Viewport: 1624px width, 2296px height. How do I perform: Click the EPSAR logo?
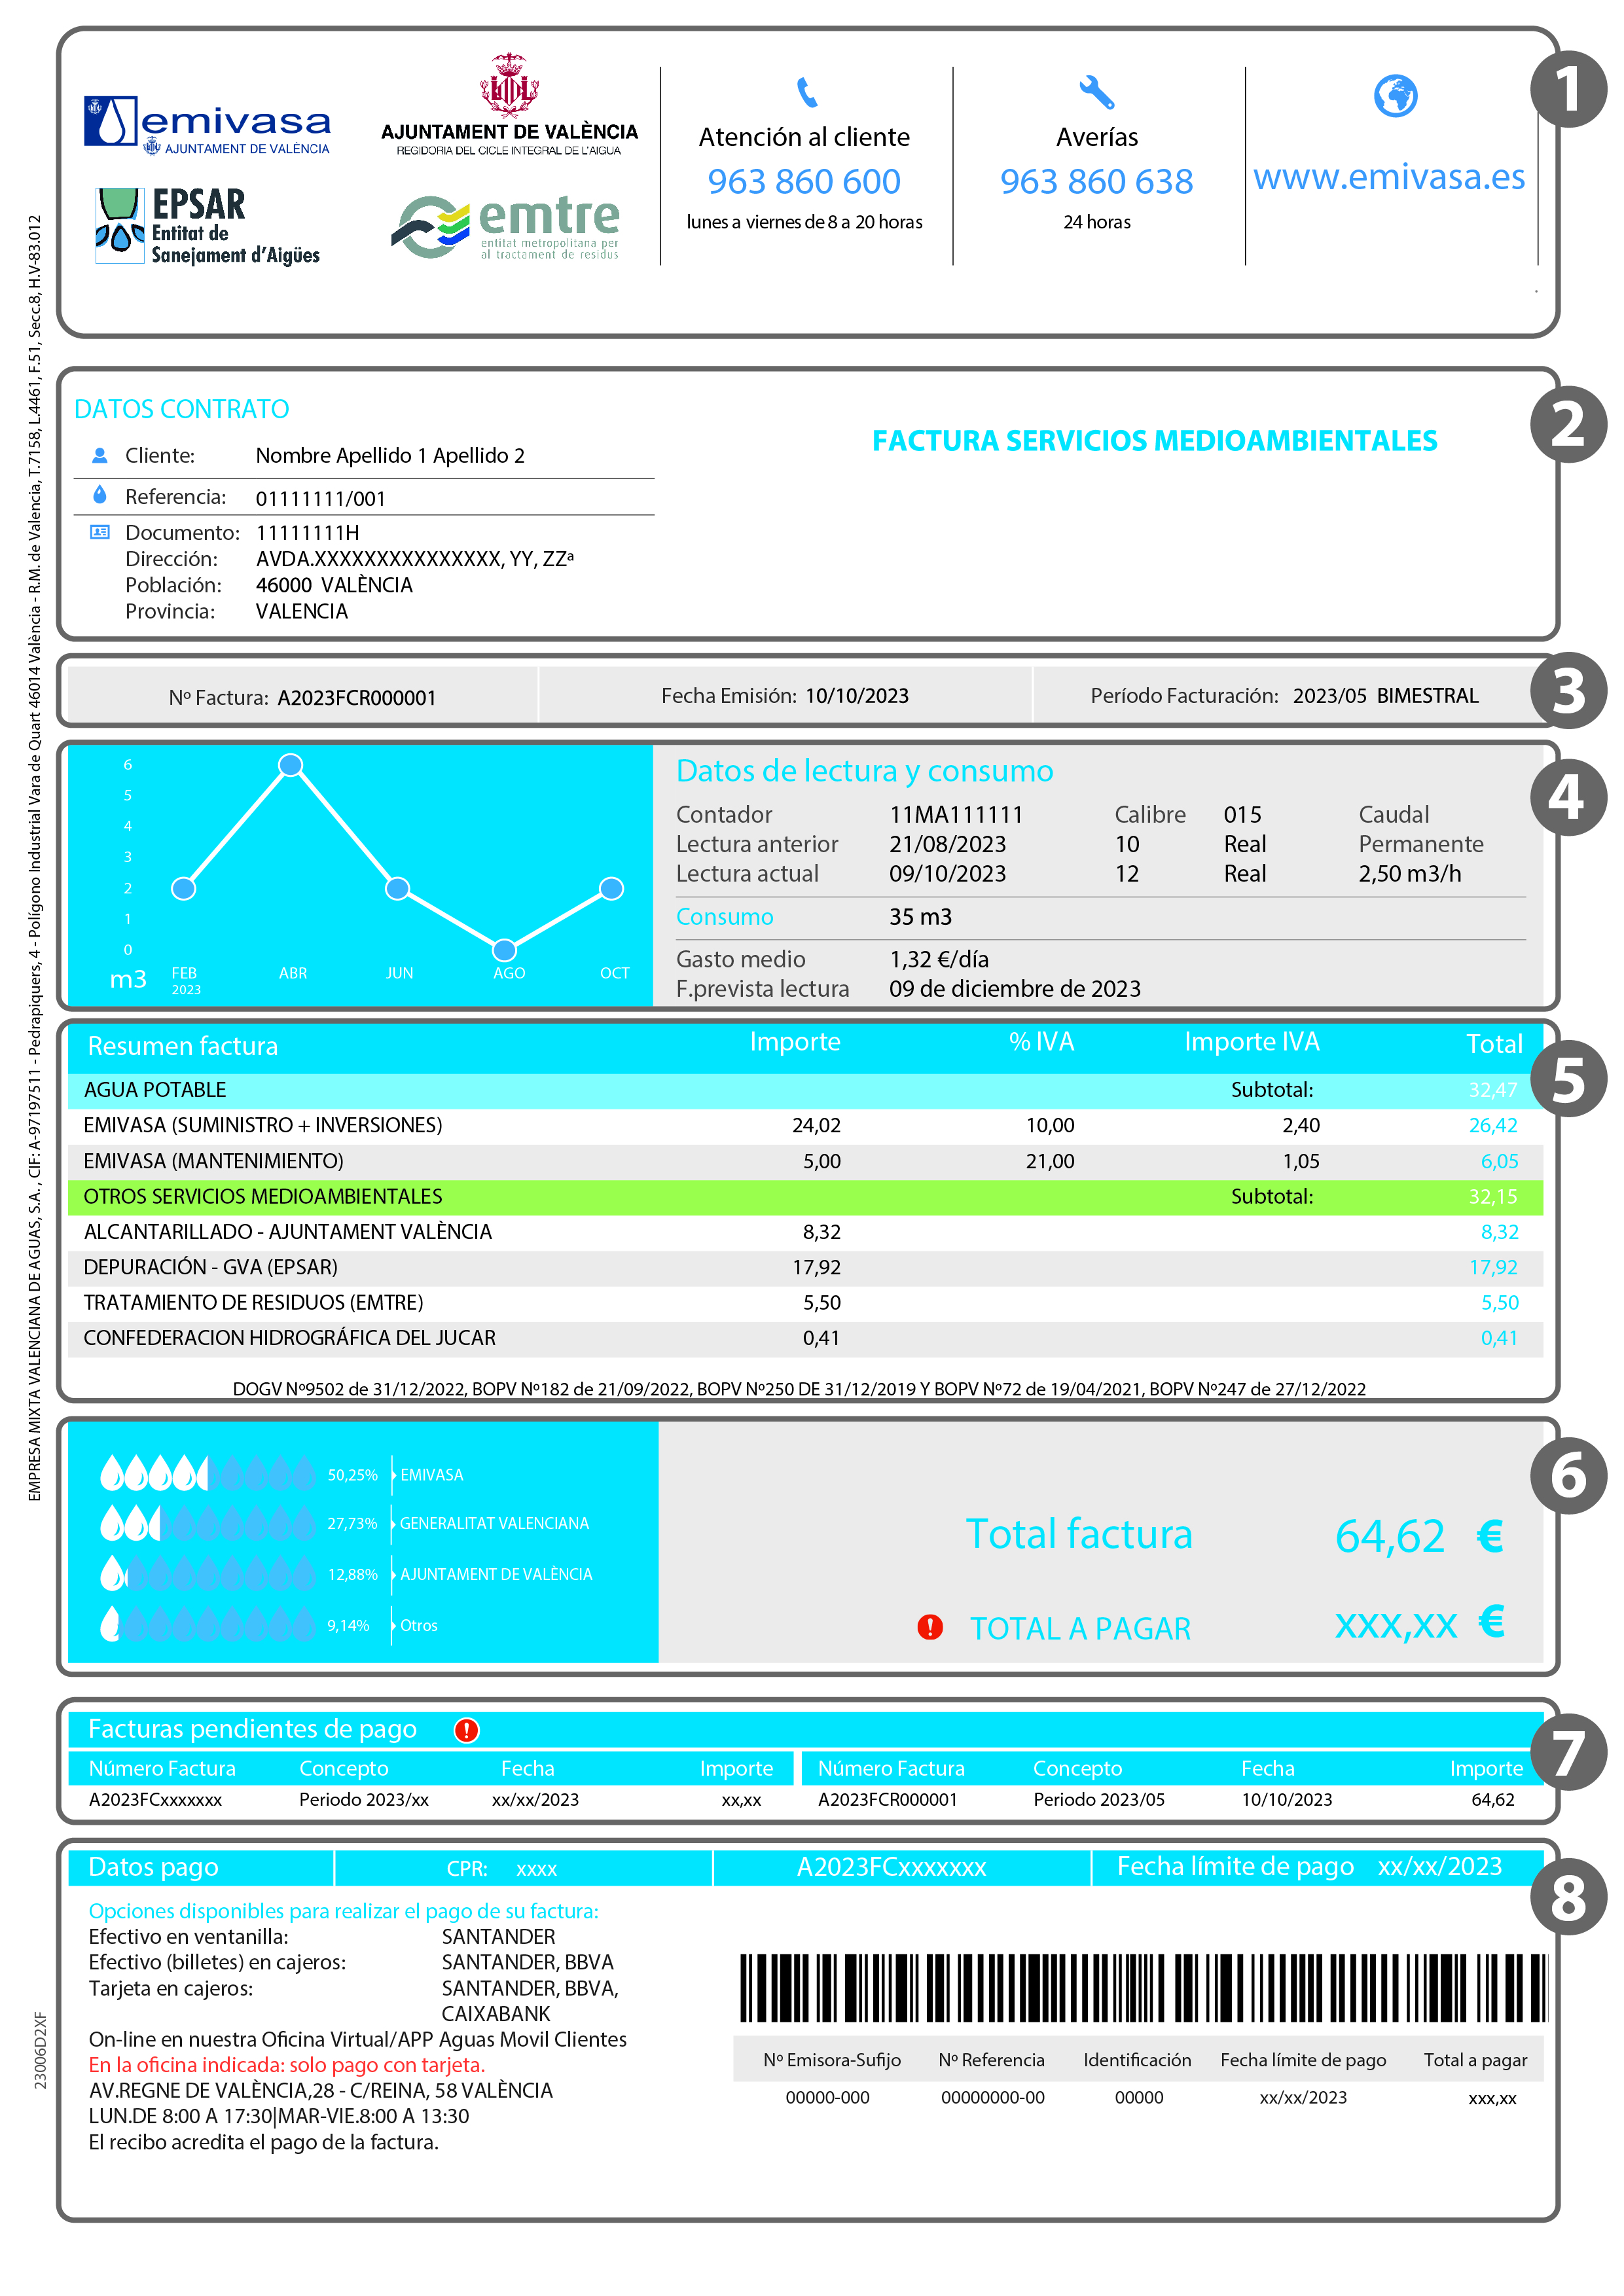point(207,227)
